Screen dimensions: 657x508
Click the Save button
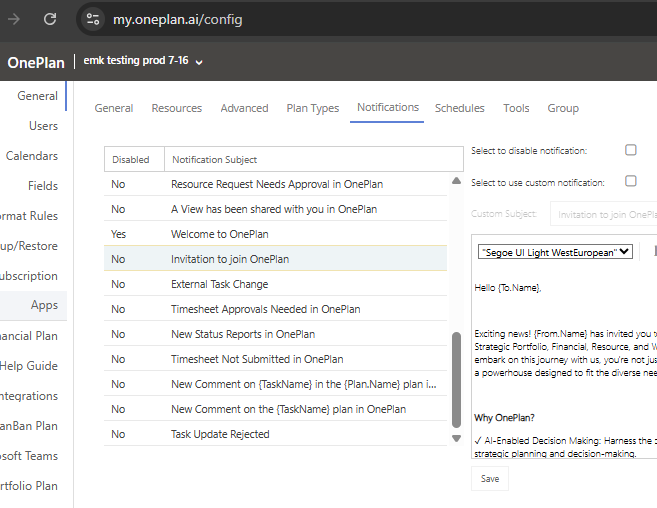click(490, 479)
